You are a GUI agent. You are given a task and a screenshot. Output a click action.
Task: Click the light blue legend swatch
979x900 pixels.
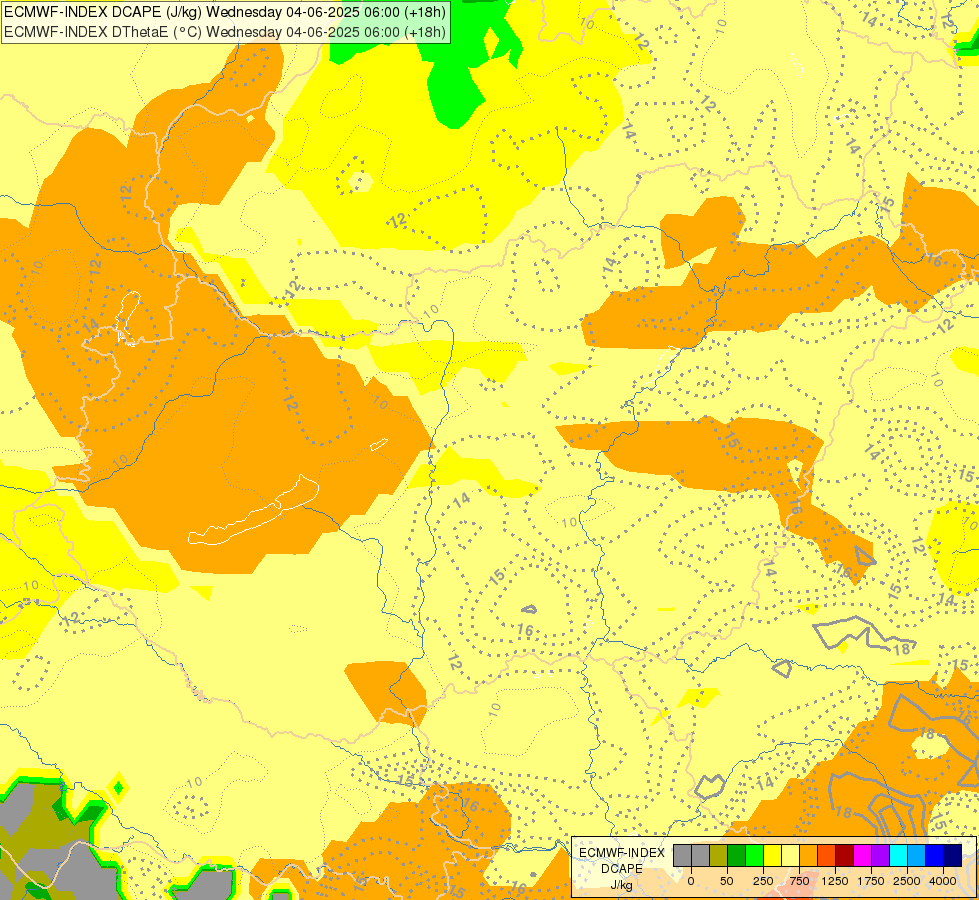[x=917, y=855]
